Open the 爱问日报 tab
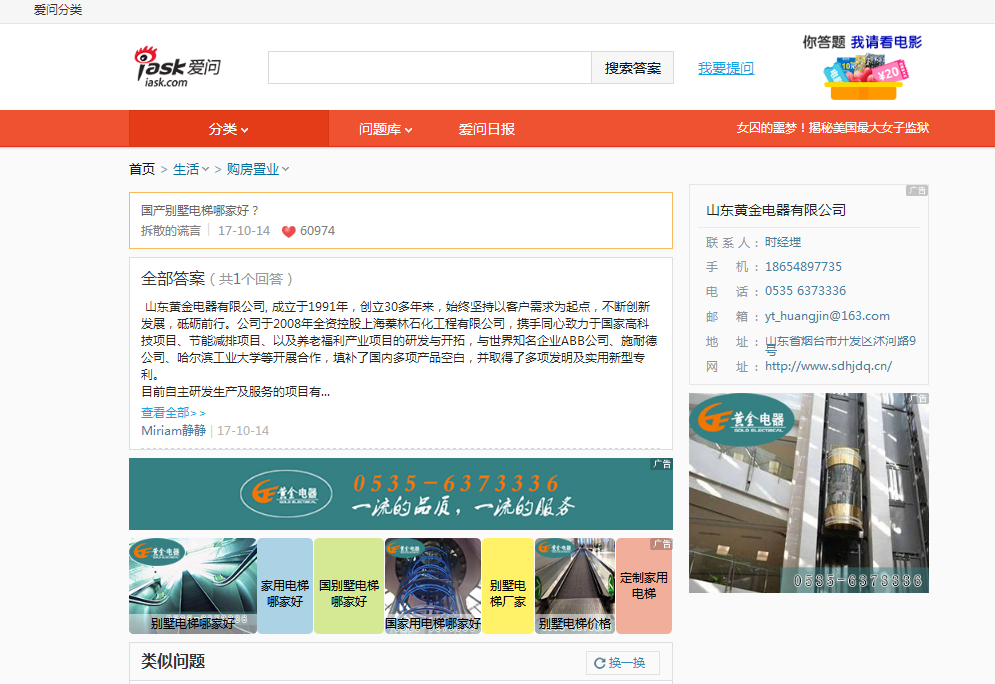The image size is (995, 684). click(x=487, y=129)
